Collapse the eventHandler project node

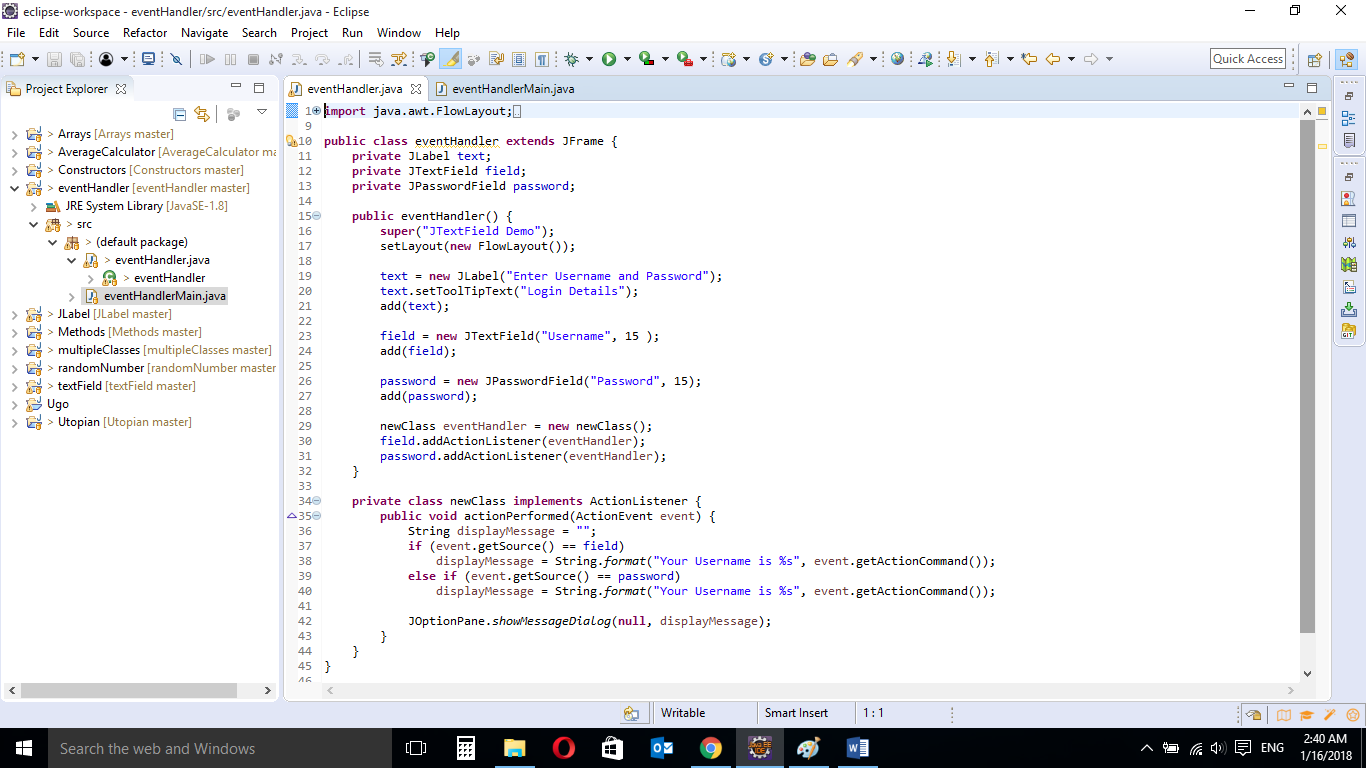14,188
